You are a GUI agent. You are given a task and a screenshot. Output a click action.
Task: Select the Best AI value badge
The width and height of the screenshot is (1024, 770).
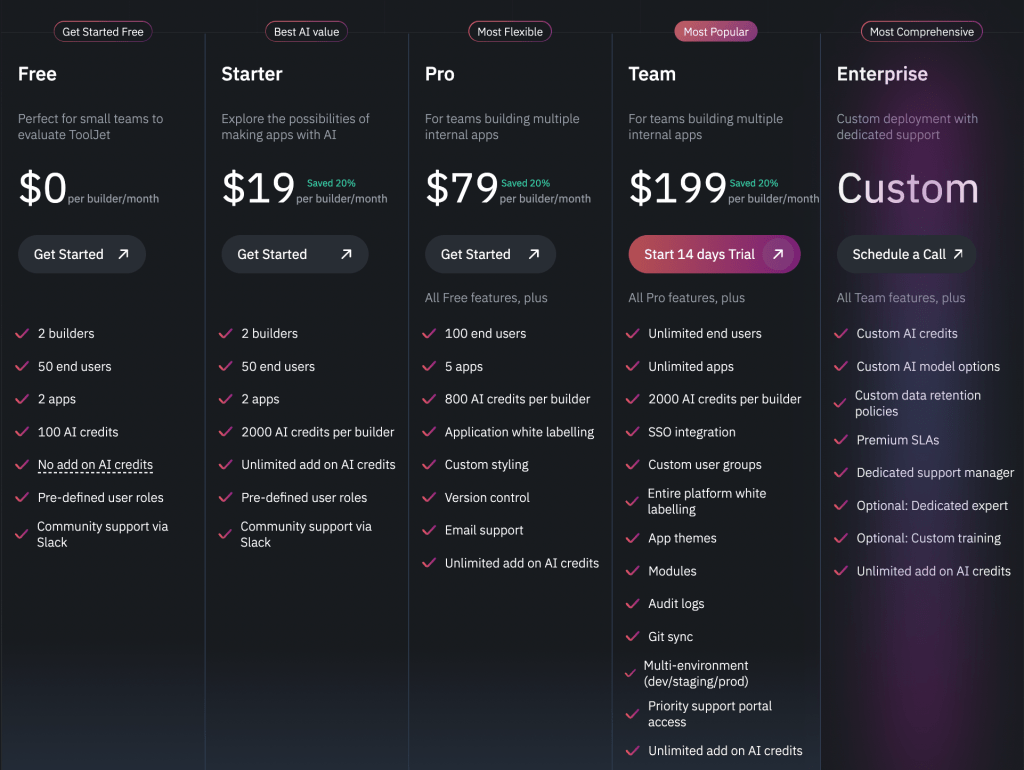click(306, 31)
